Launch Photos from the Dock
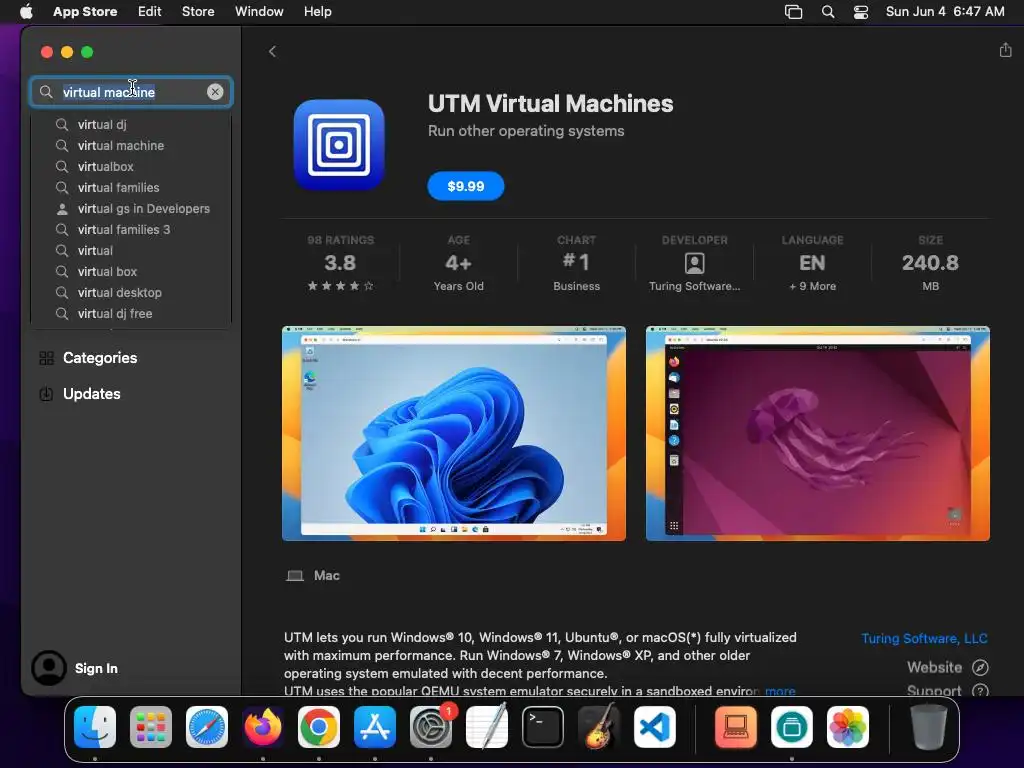The width and height of the screenshot is (1024, 768). tap(848, 727)
